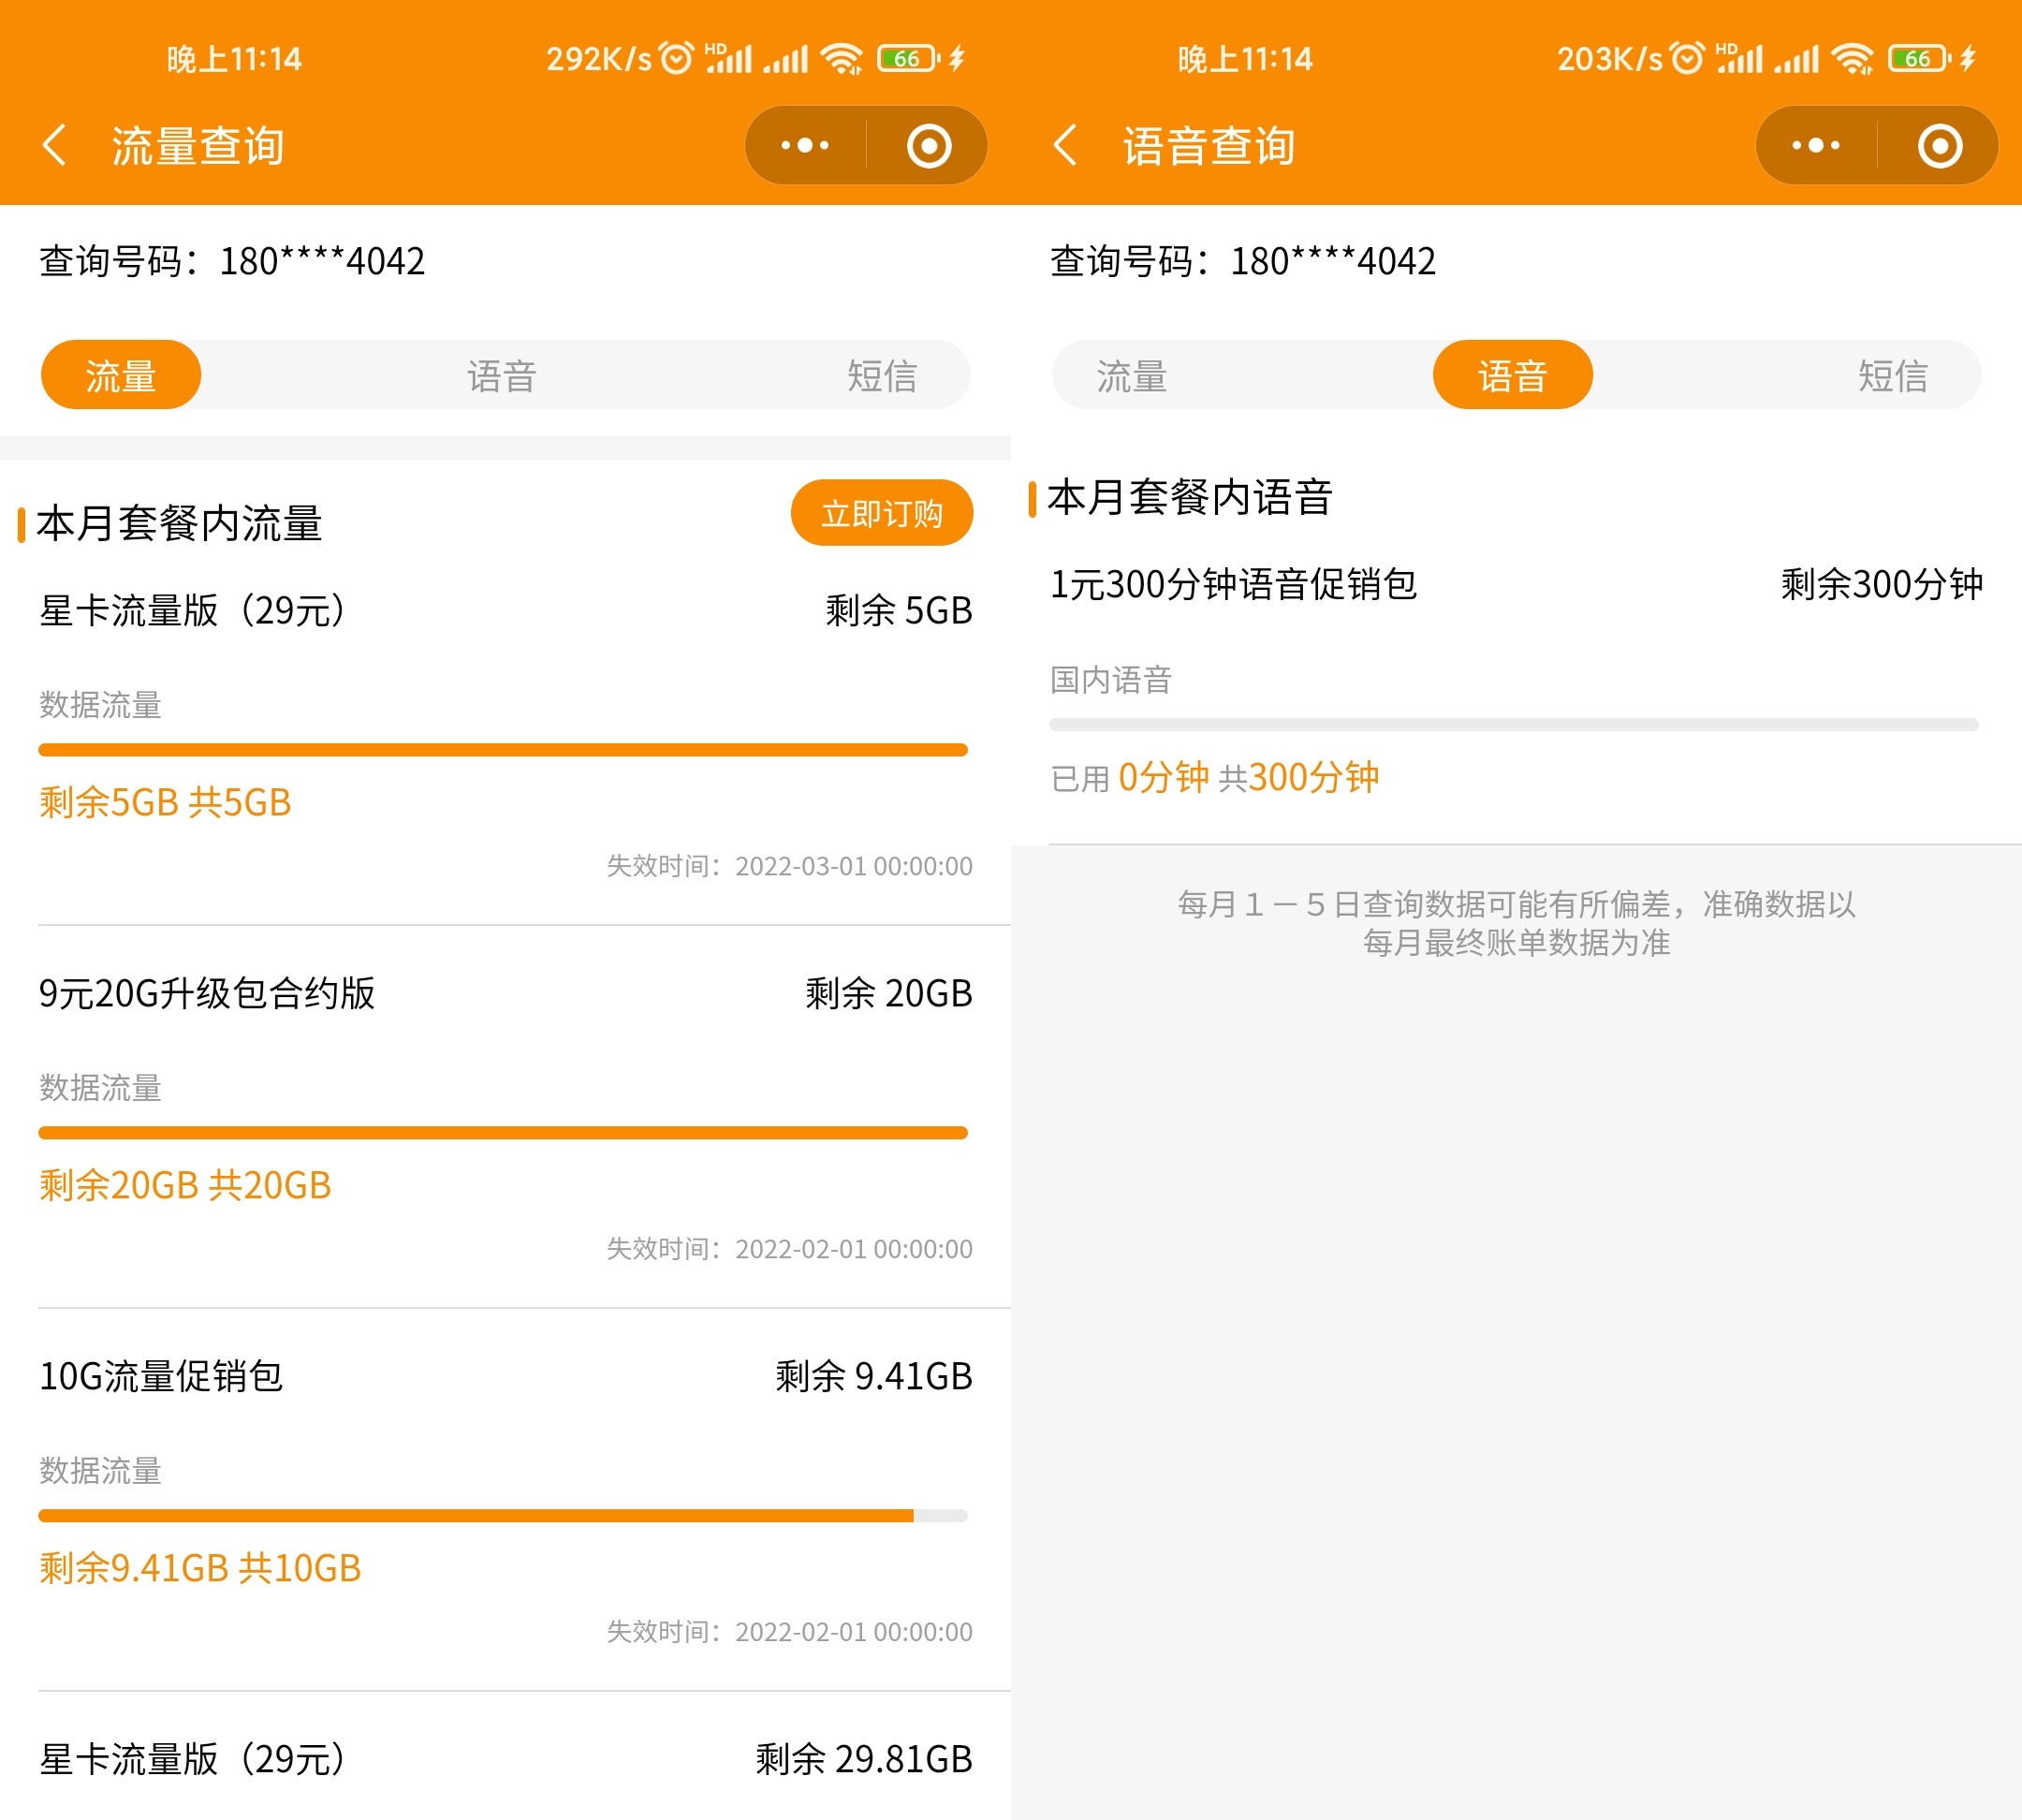Select the 短信 option on the voice page
The width and height of the screenshot is (2022, 1820).
(1893, 375)
